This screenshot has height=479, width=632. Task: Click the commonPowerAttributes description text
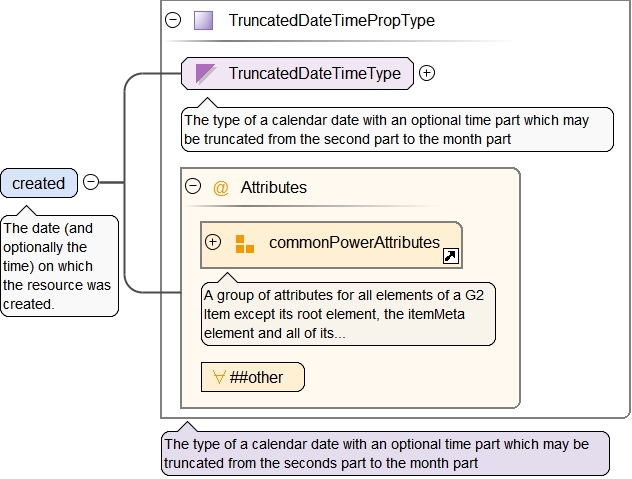(348, 314)
